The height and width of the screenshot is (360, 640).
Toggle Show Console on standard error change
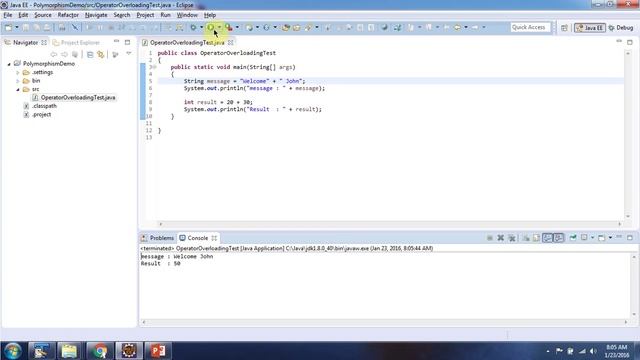coord(558,238)
